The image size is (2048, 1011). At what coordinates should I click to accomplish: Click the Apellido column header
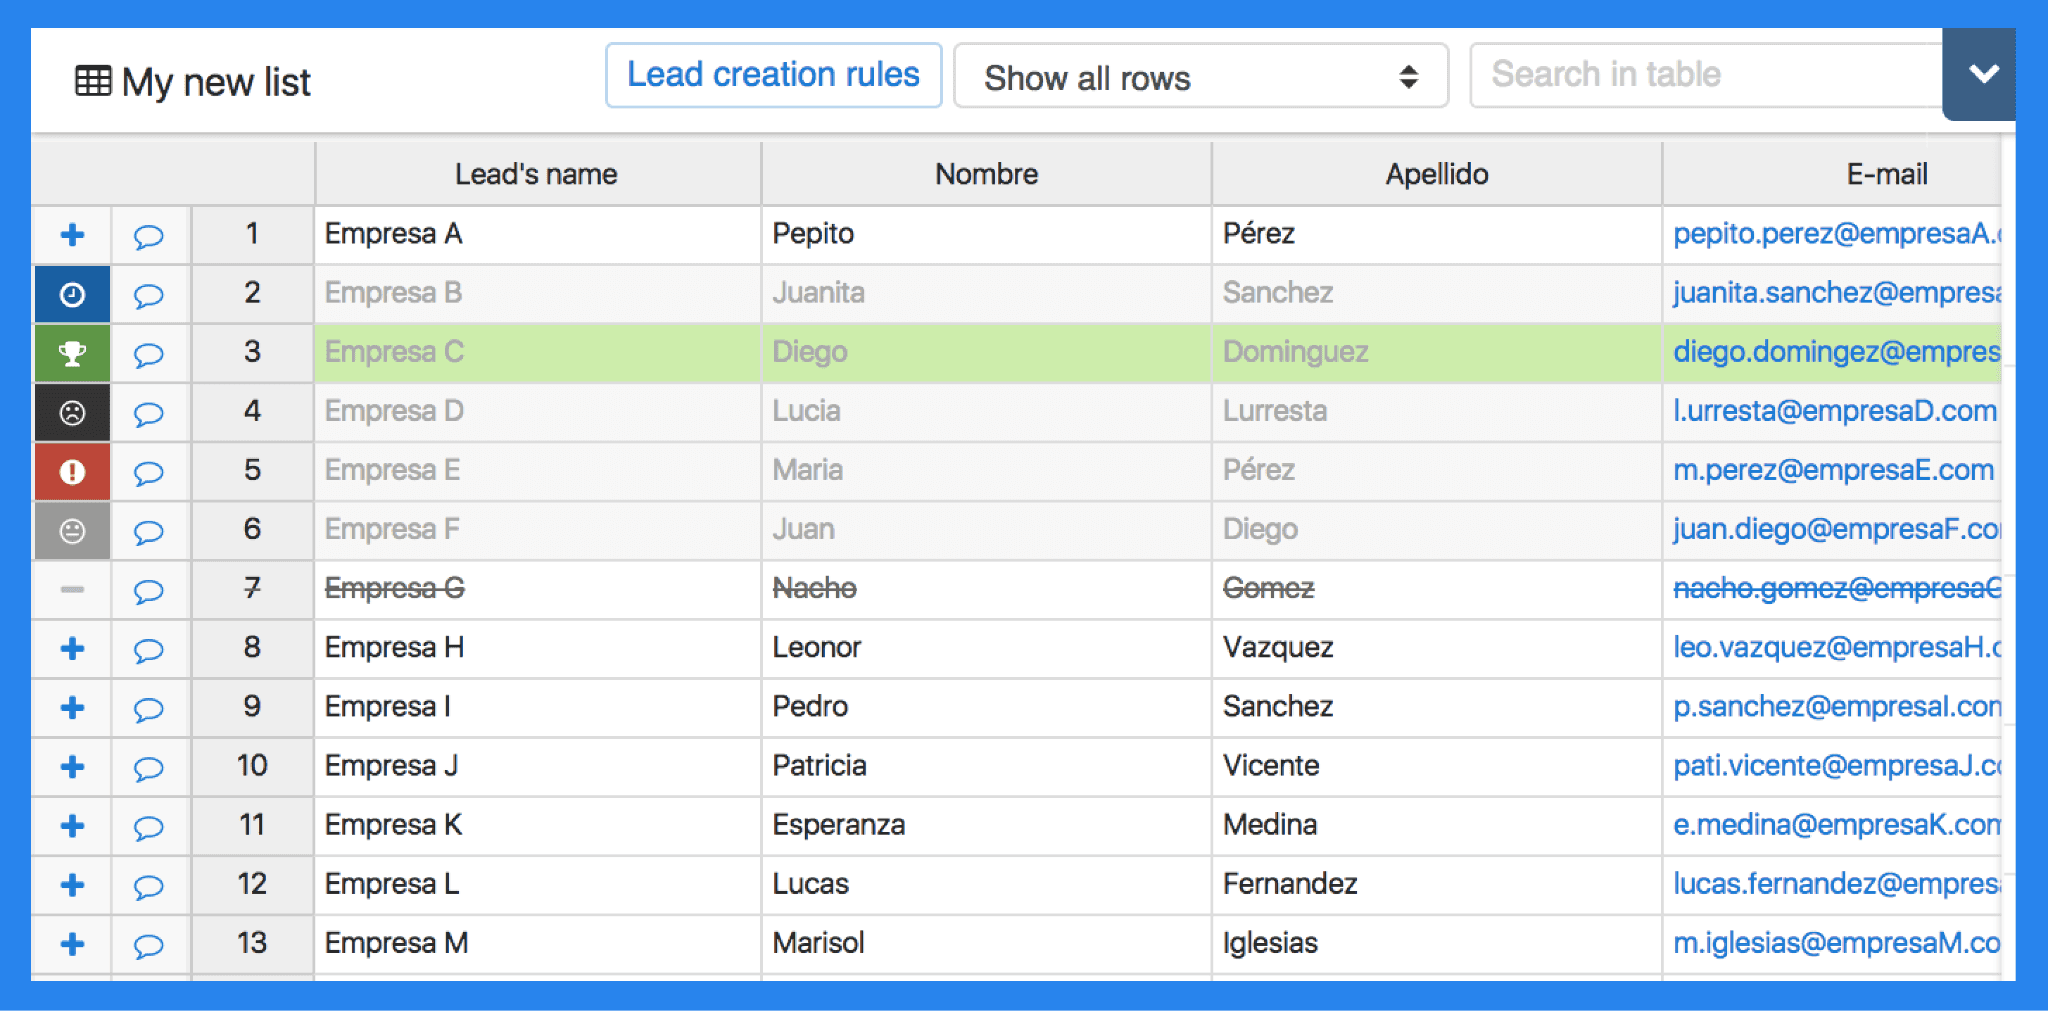click(x=1437, y=174)
